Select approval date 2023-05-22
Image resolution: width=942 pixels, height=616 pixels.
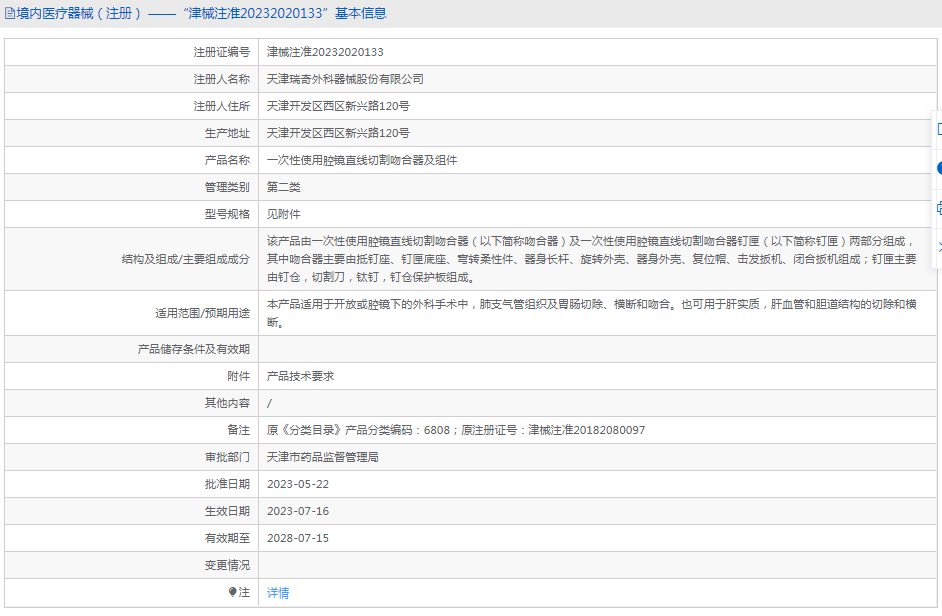(x=298, y=484)
